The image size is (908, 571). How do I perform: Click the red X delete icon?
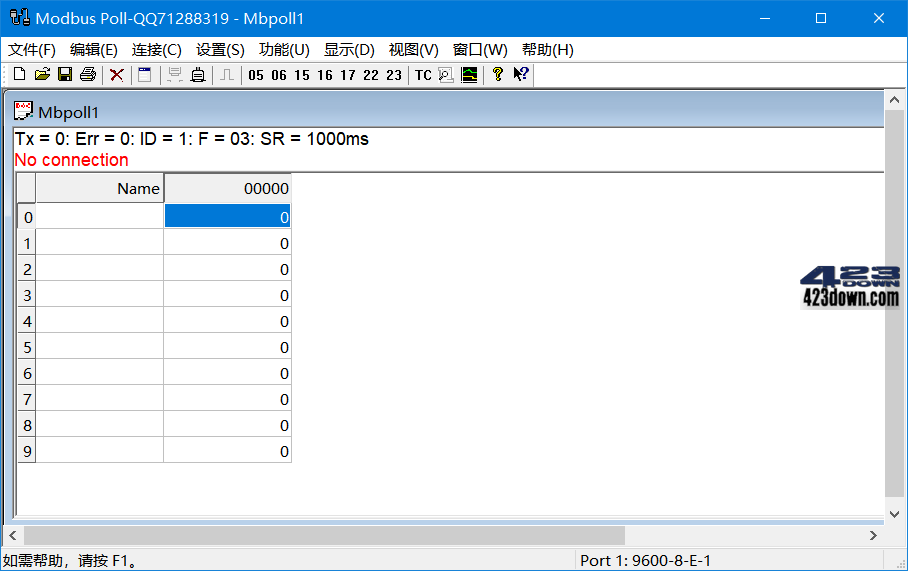pos(117,75)
